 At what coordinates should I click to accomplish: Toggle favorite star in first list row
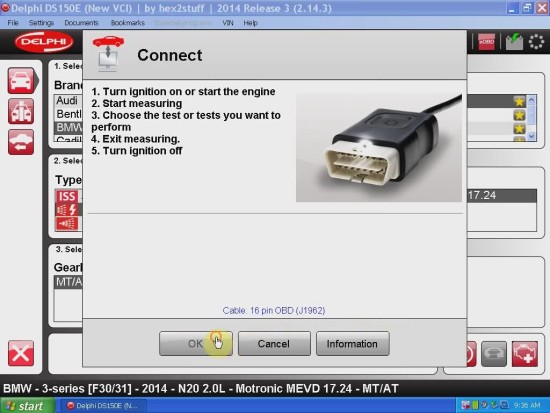519,101
